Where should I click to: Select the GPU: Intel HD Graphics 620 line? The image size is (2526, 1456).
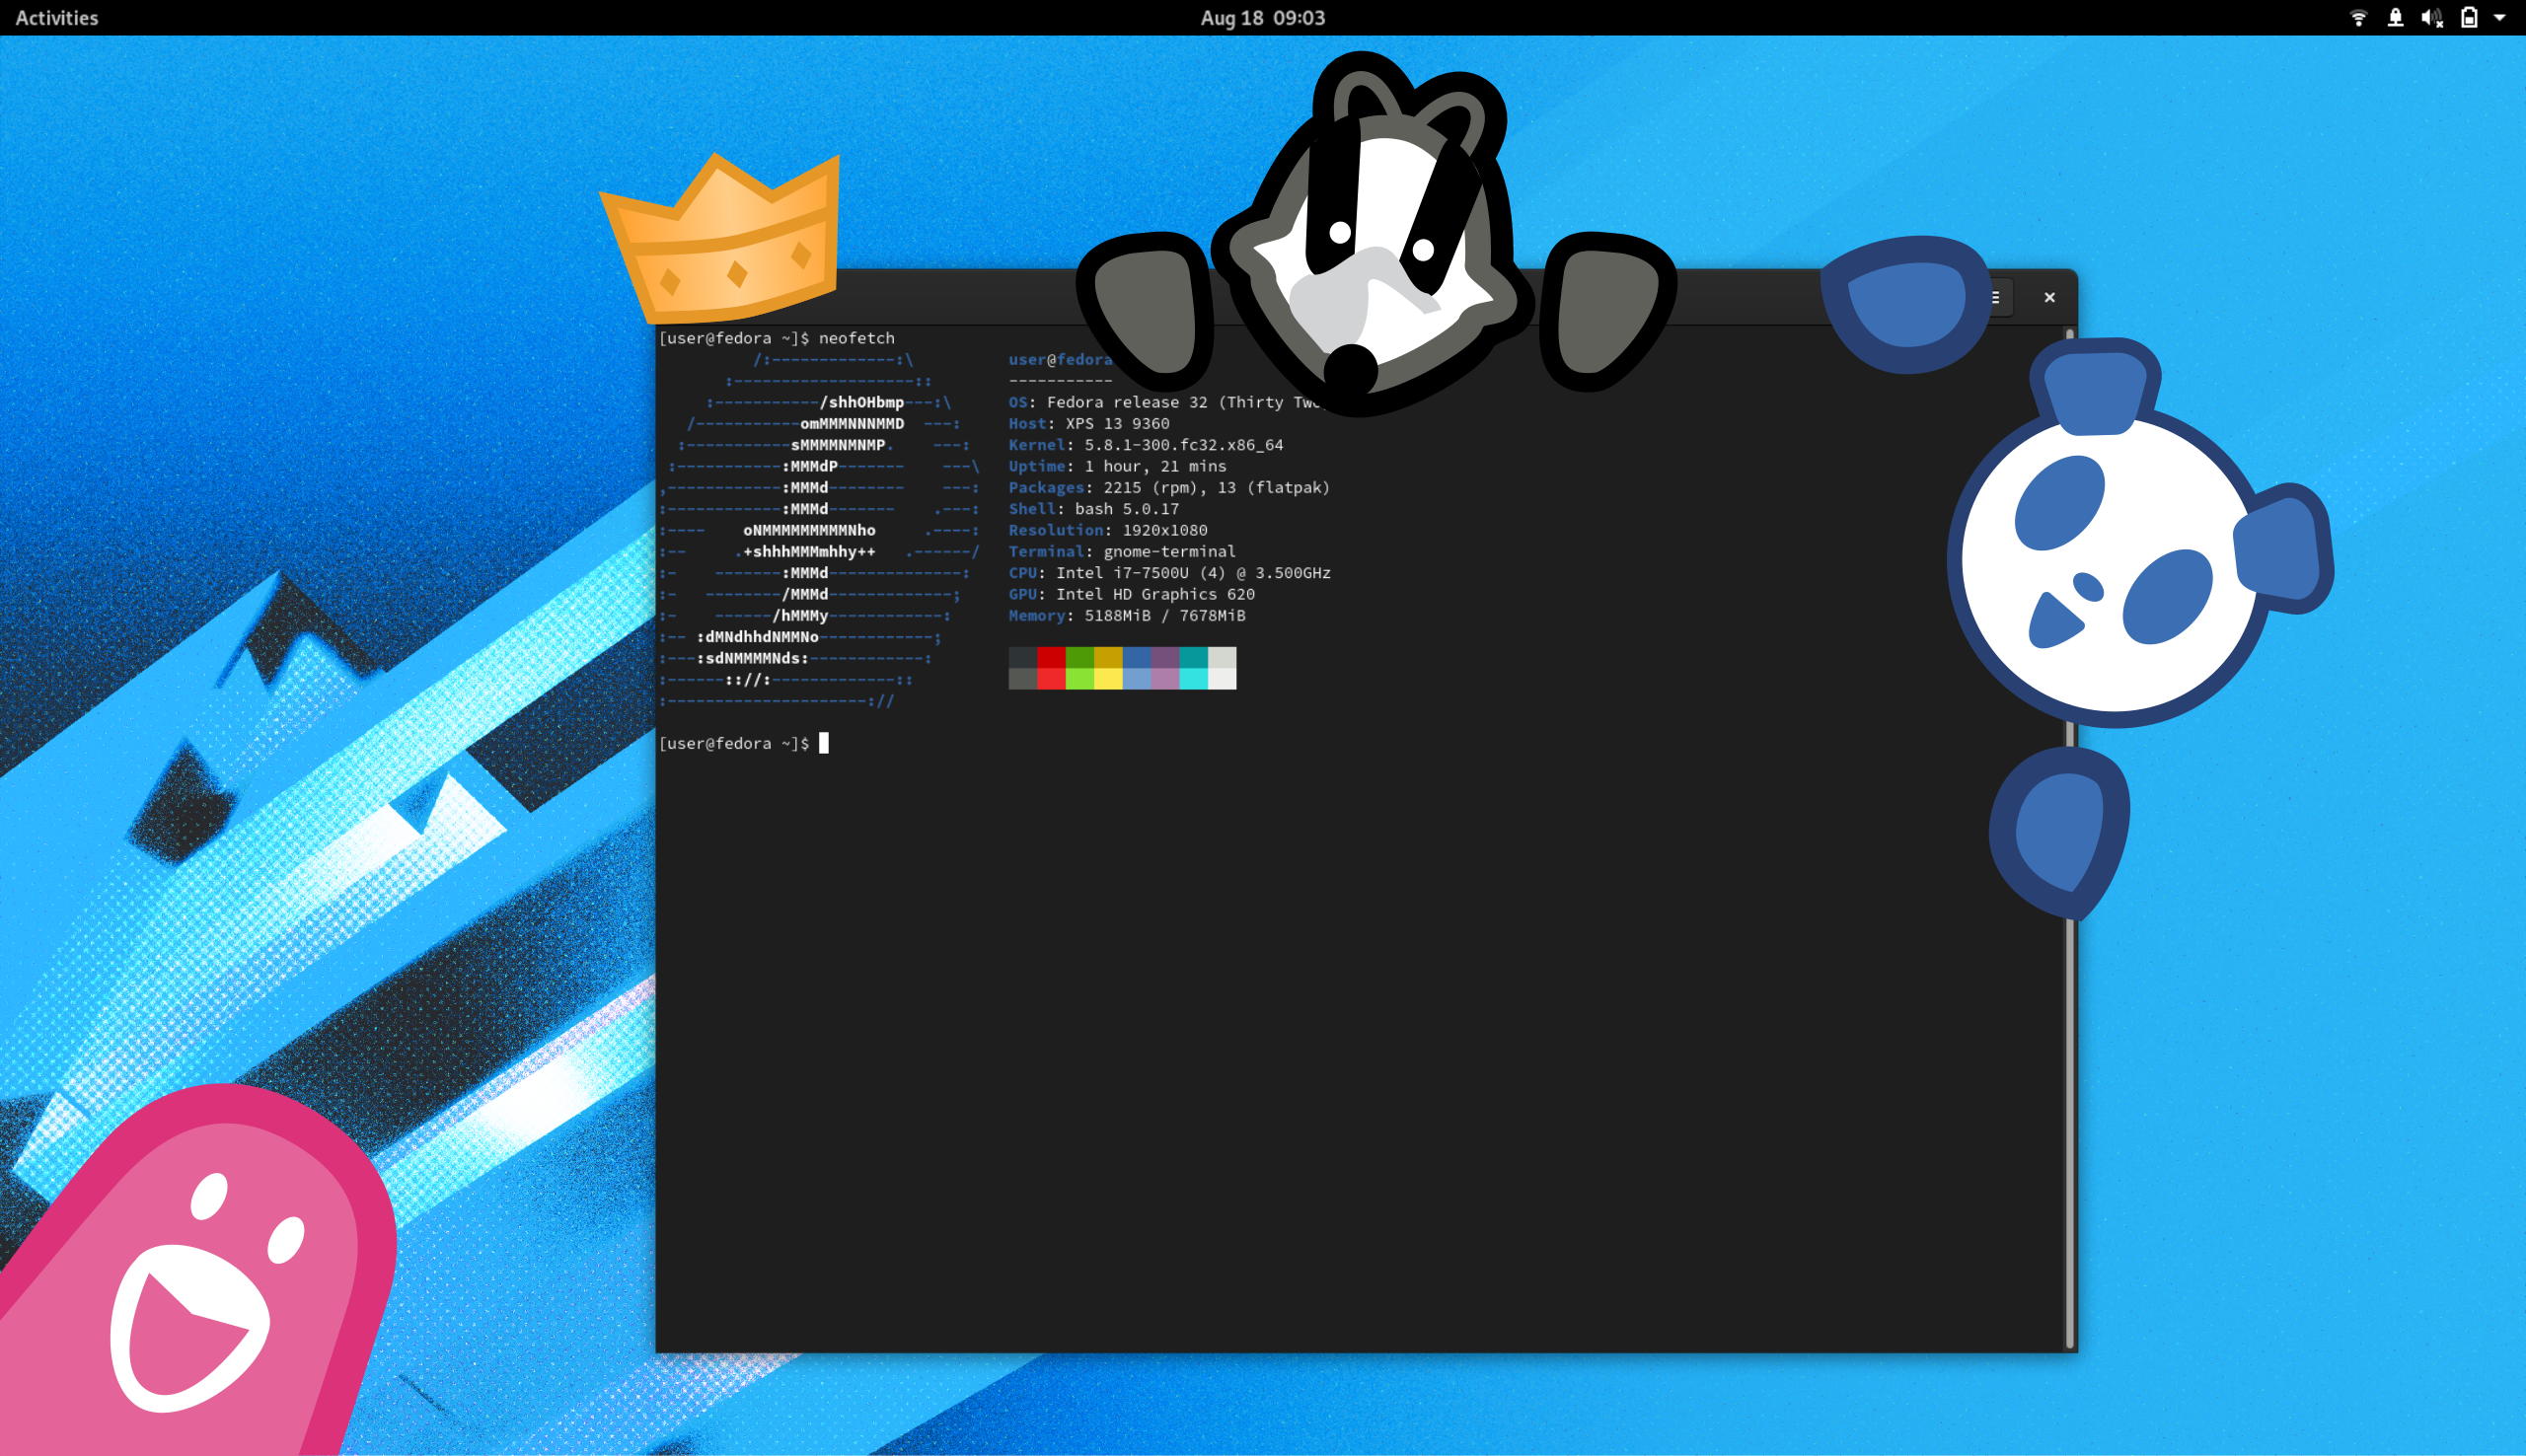point(1132,594)
